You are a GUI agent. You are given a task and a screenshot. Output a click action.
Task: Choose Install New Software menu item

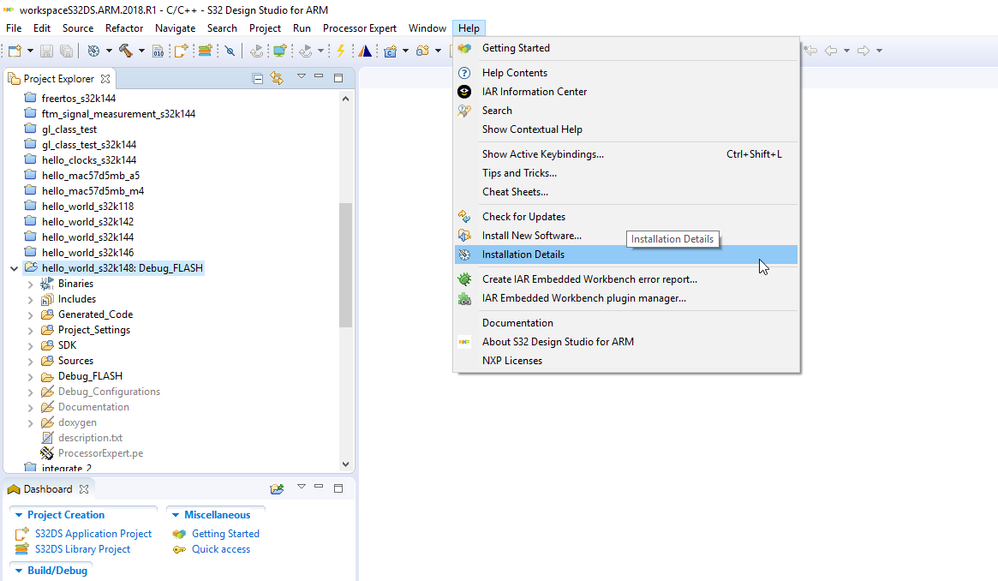626,235
